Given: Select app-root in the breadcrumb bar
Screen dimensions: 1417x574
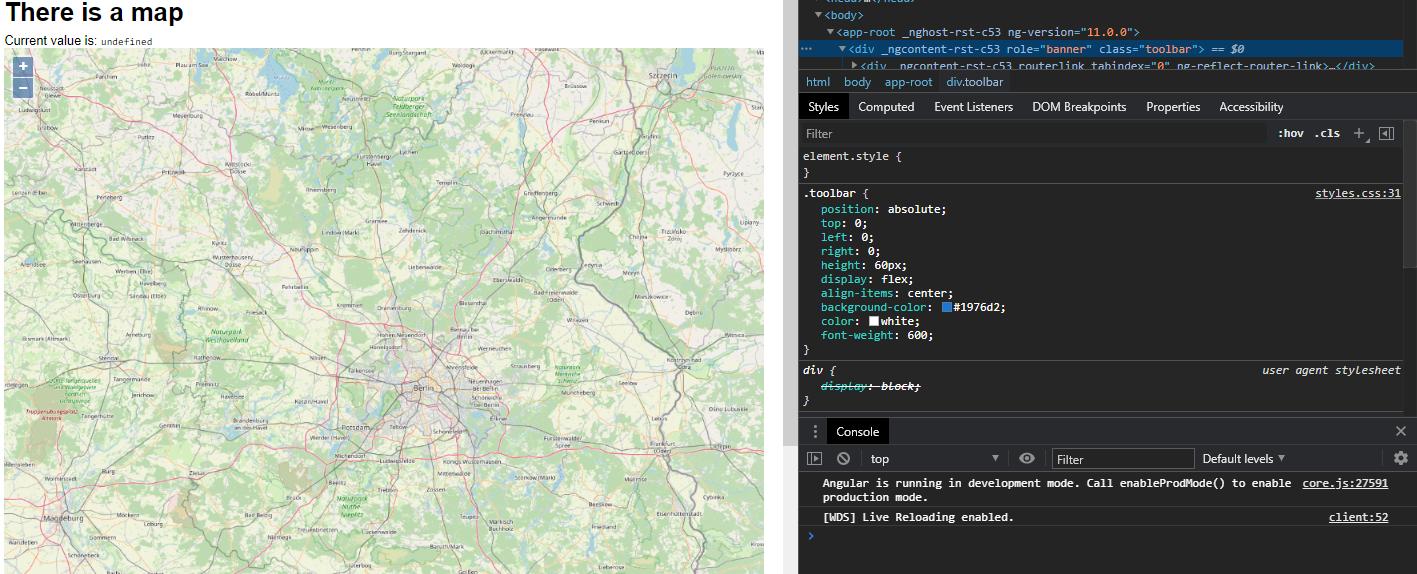Looking at the screenshot, I should (908, 82).
